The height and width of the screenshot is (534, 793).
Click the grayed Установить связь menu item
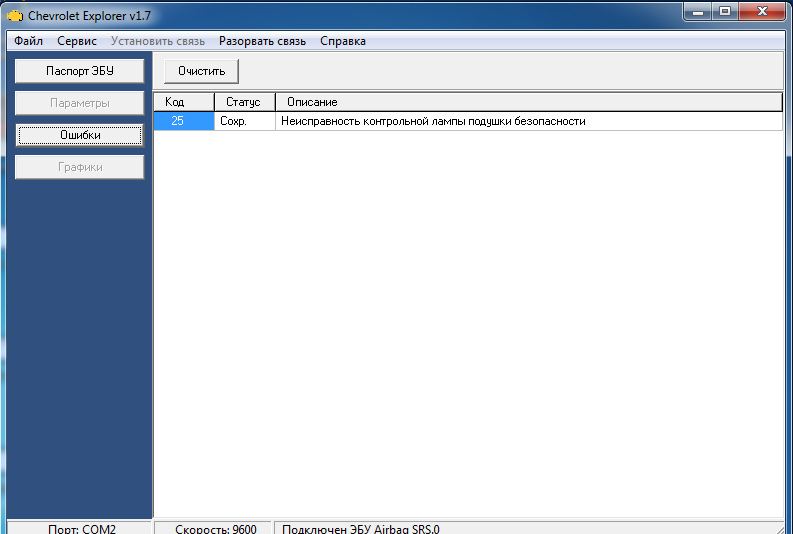coord(157,41)
